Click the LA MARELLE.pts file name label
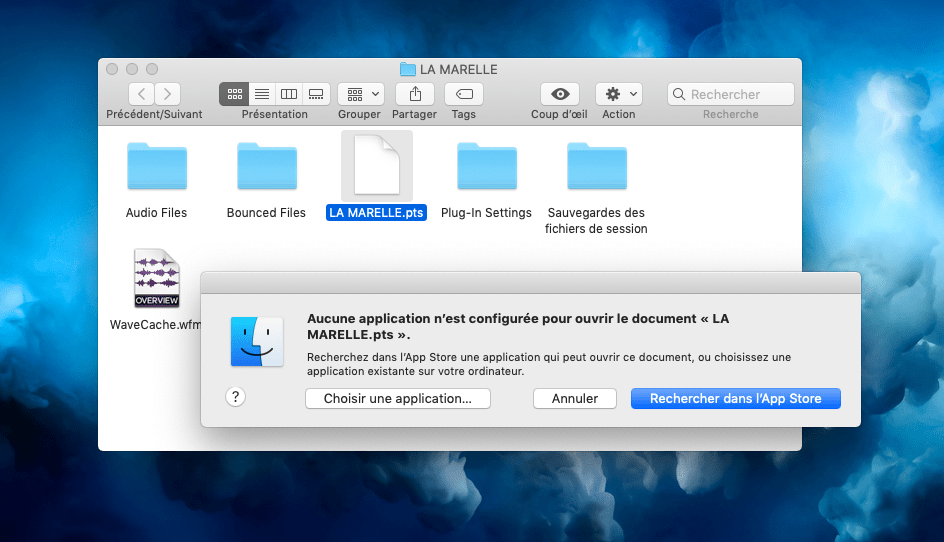Viewport: 944px width, 542px height. pos(376,213)
